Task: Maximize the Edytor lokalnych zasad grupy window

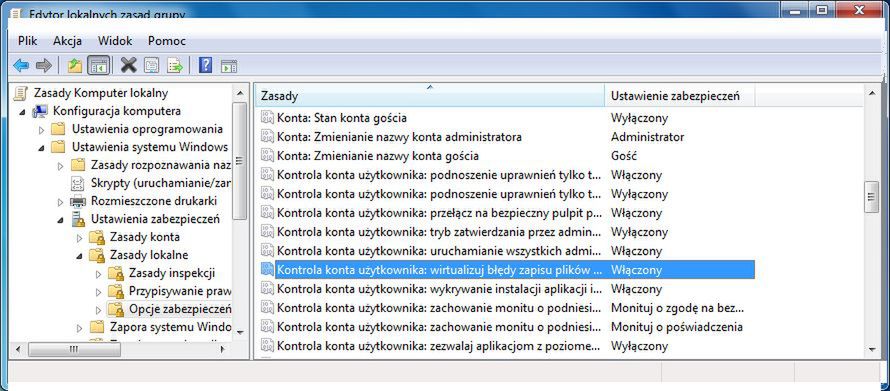Action: tap(822, 9)
